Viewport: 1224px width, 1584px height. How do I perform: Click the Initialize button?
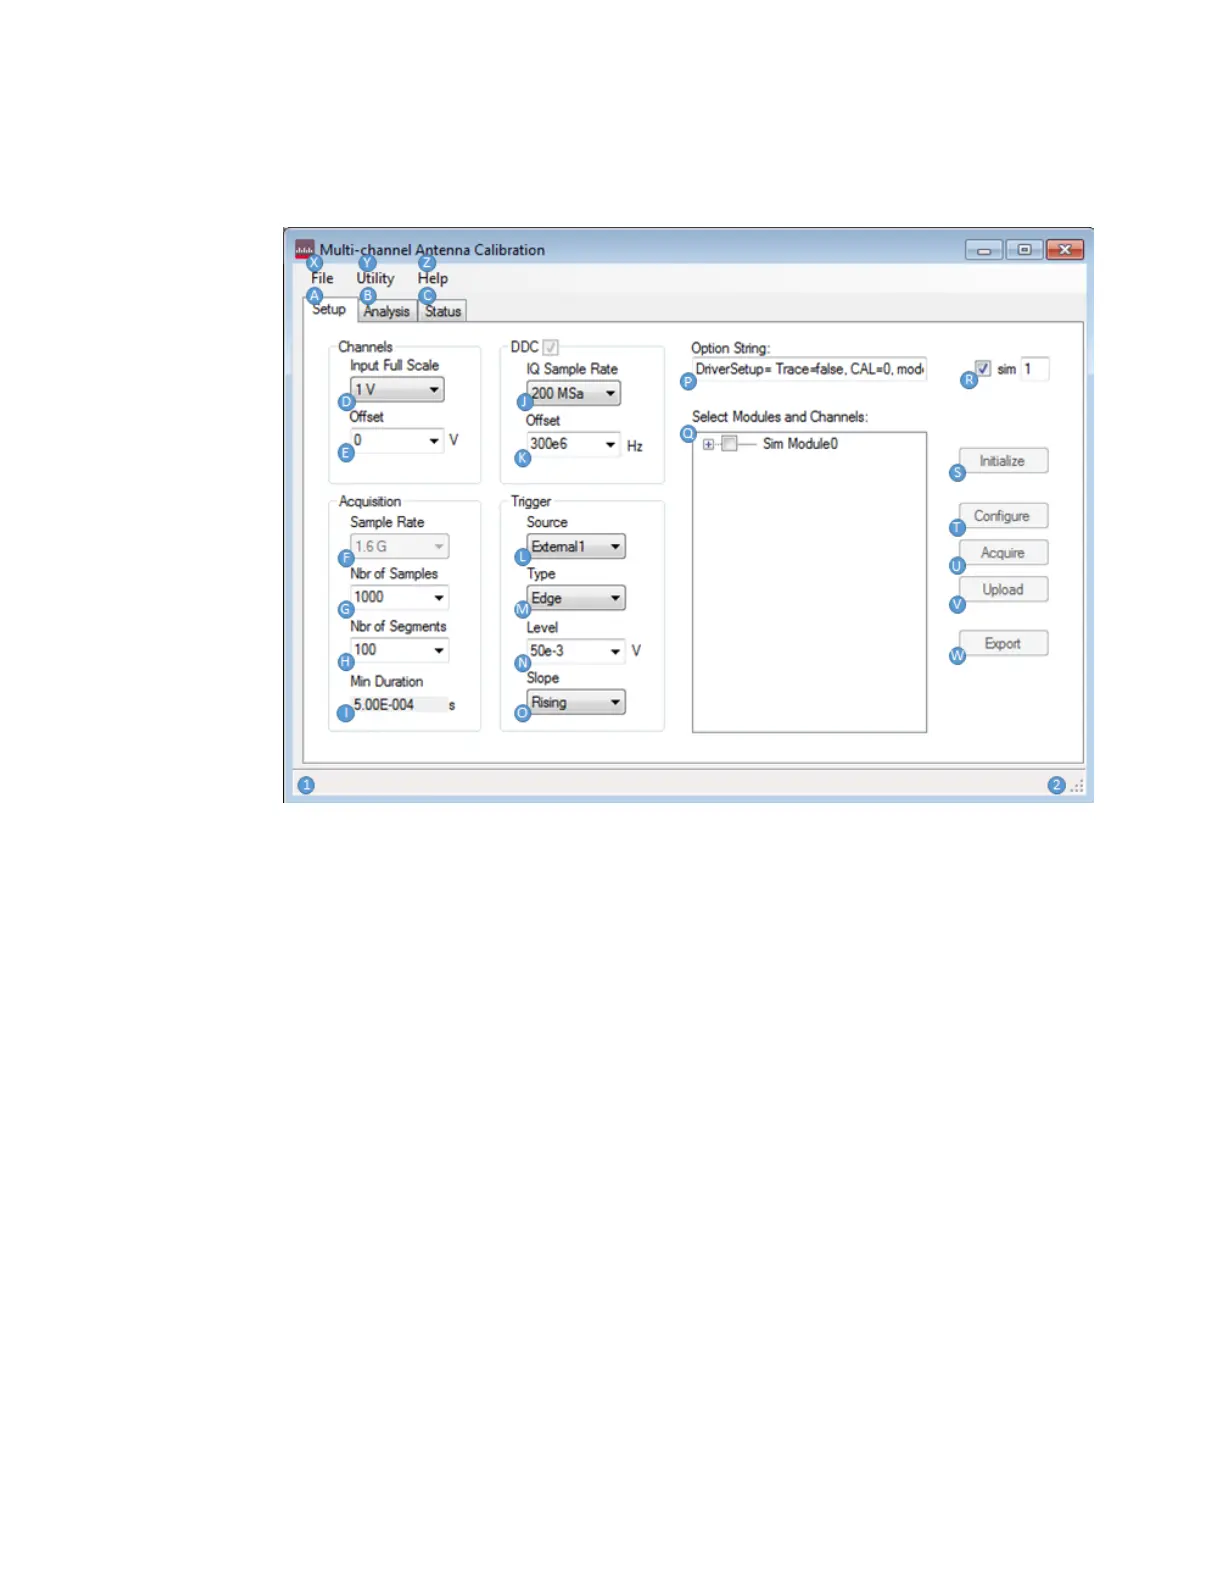(x=1003, y=461)
